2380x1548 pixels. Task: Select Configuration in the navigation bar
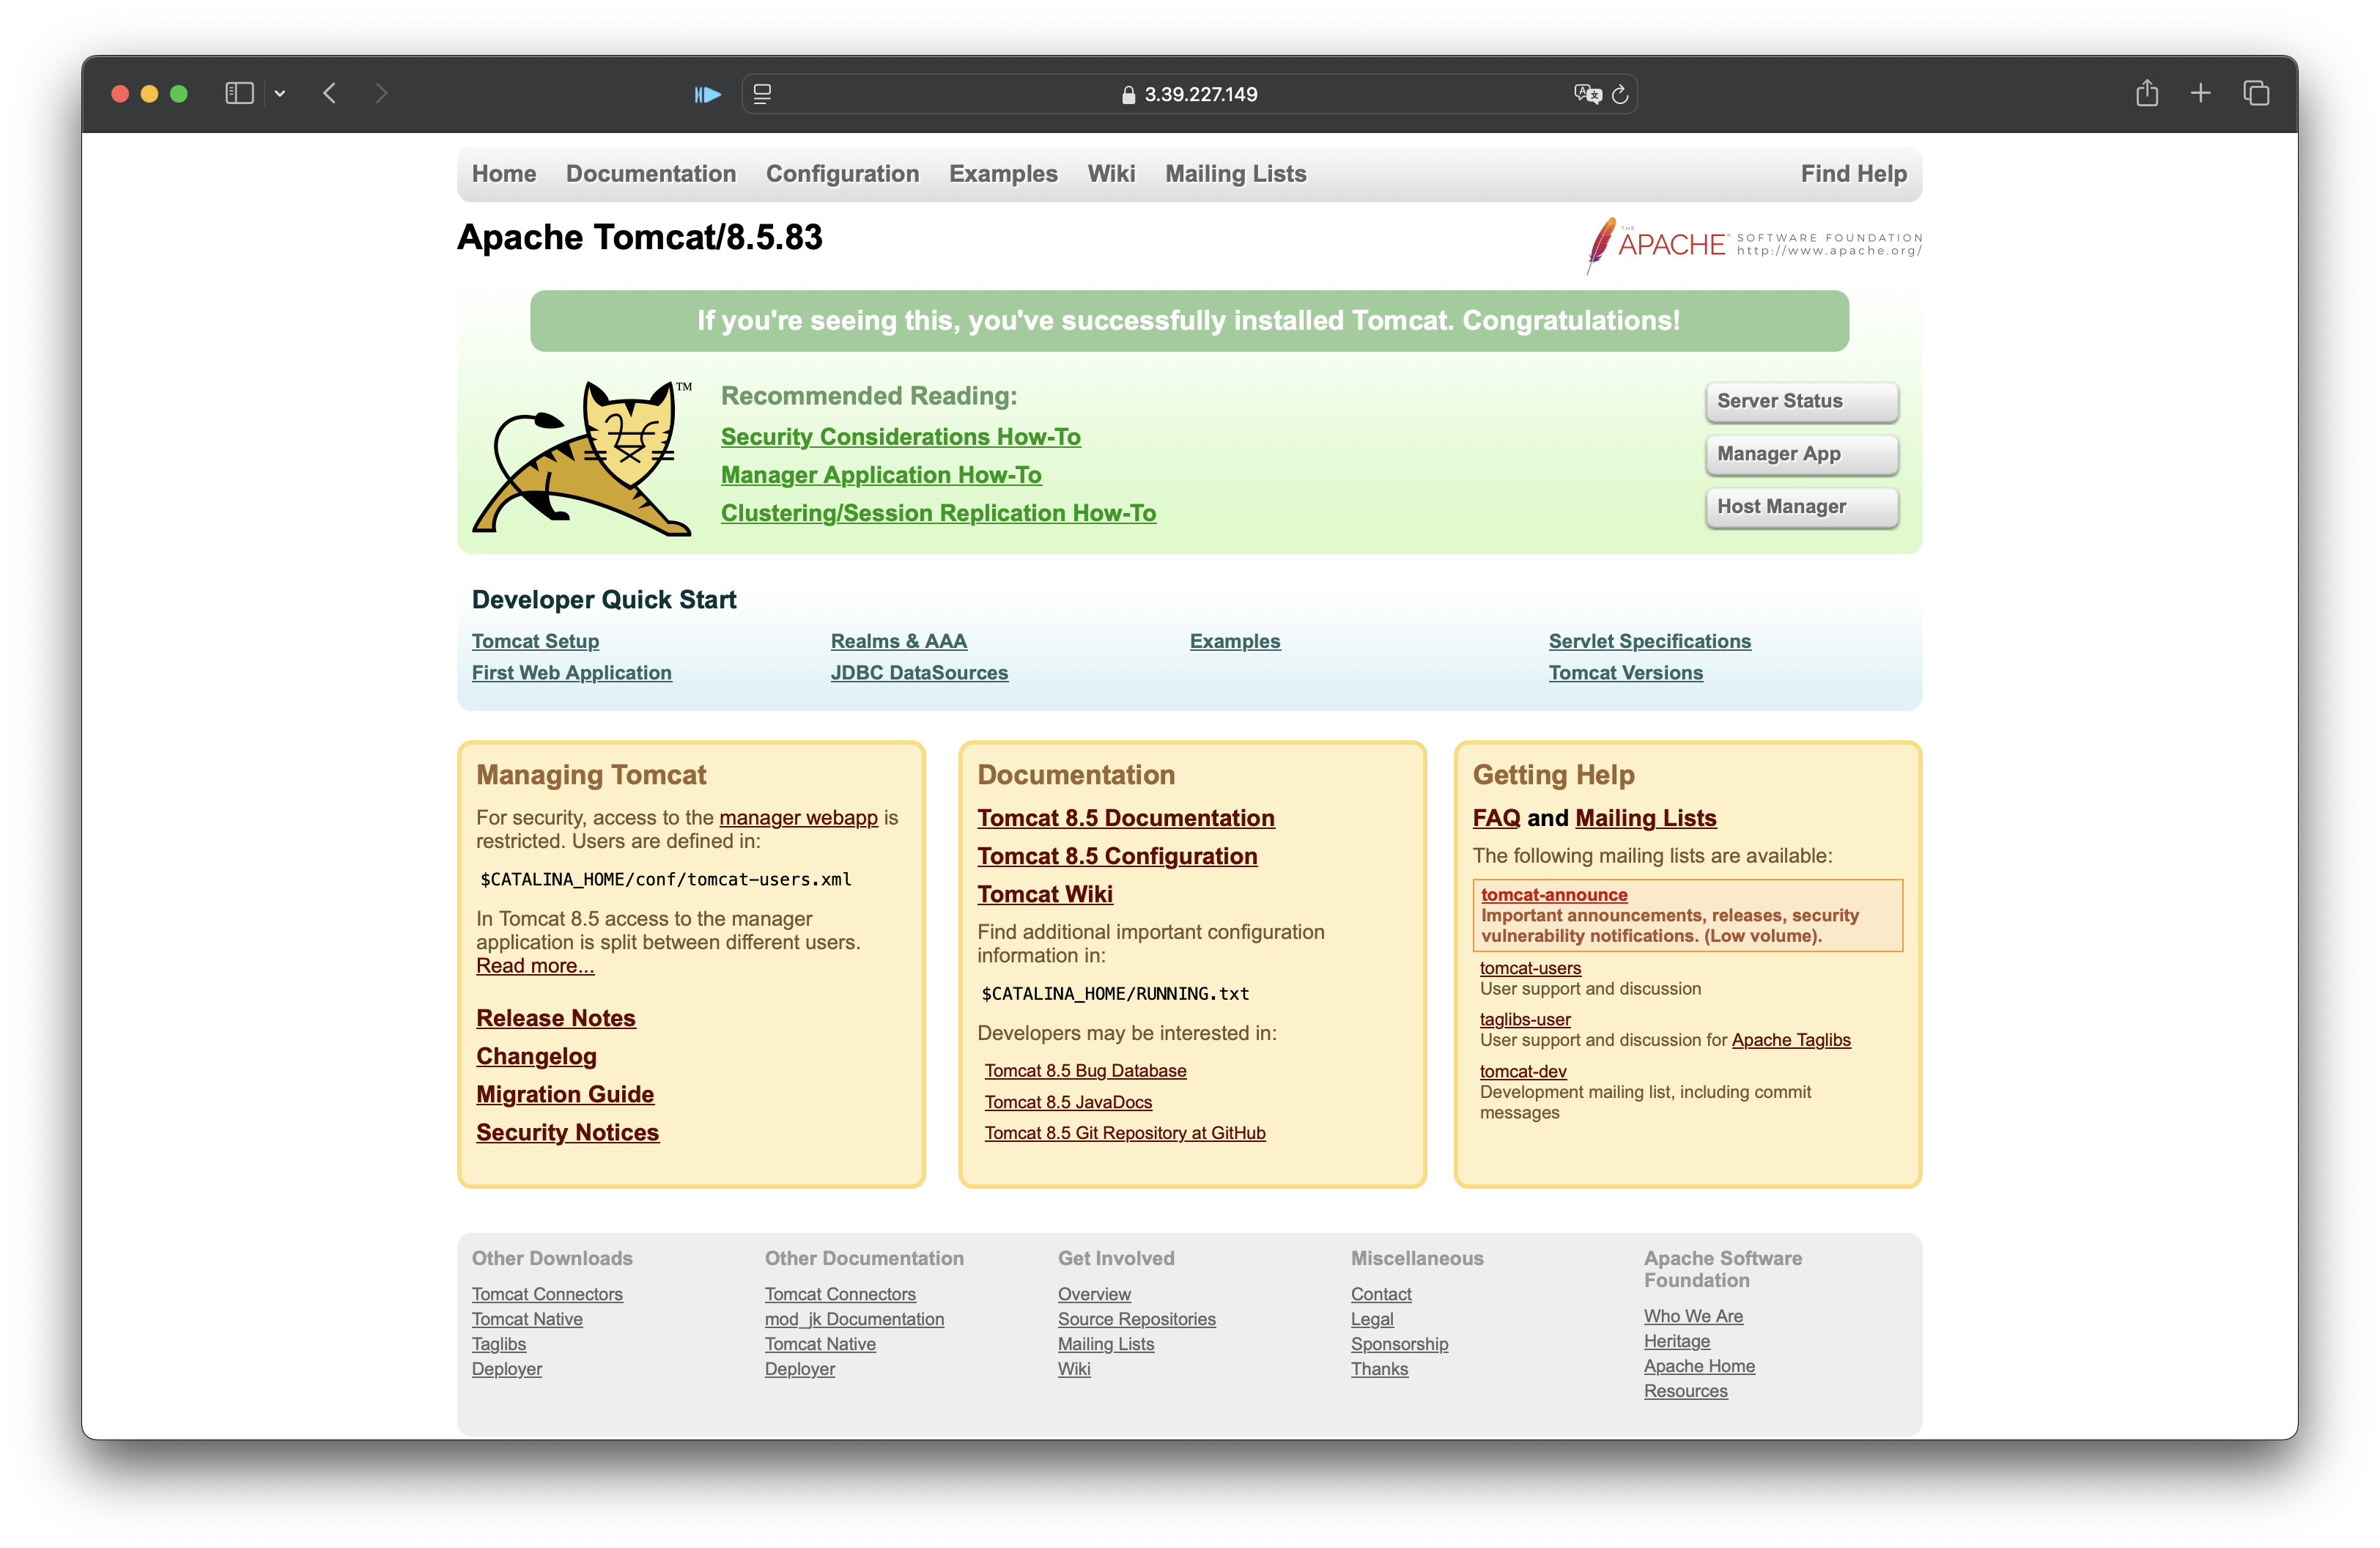coord(842,174)
